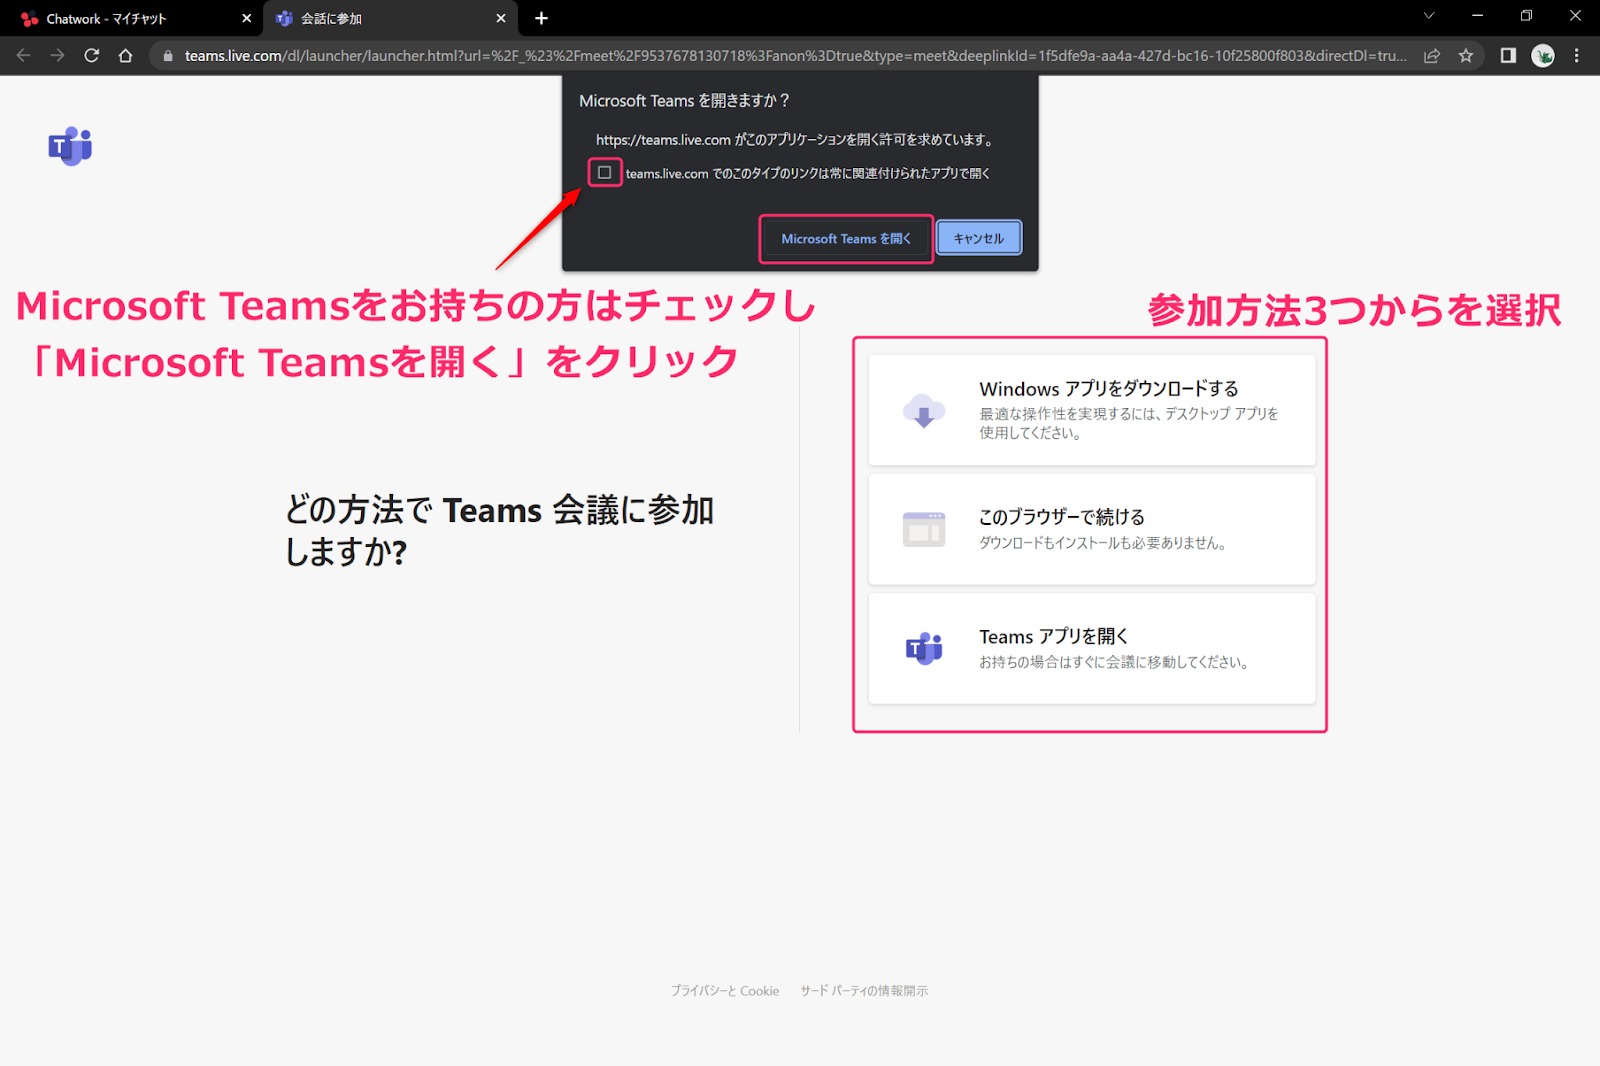This screenshot has height=1066, width=1600.
Task: Choose Windows アプリをダウンロードする
Action: [x=1092, y=410]
